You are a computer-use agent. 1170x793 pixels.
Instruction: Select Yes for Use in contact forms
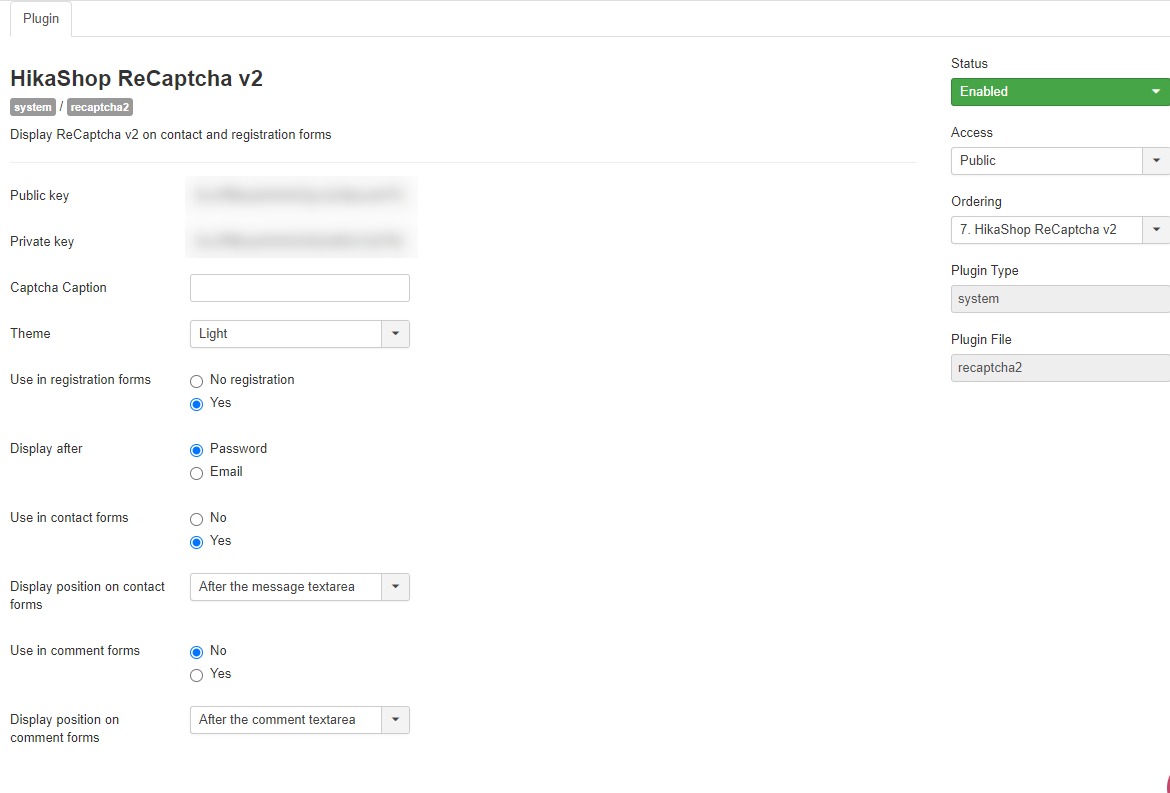196,542
